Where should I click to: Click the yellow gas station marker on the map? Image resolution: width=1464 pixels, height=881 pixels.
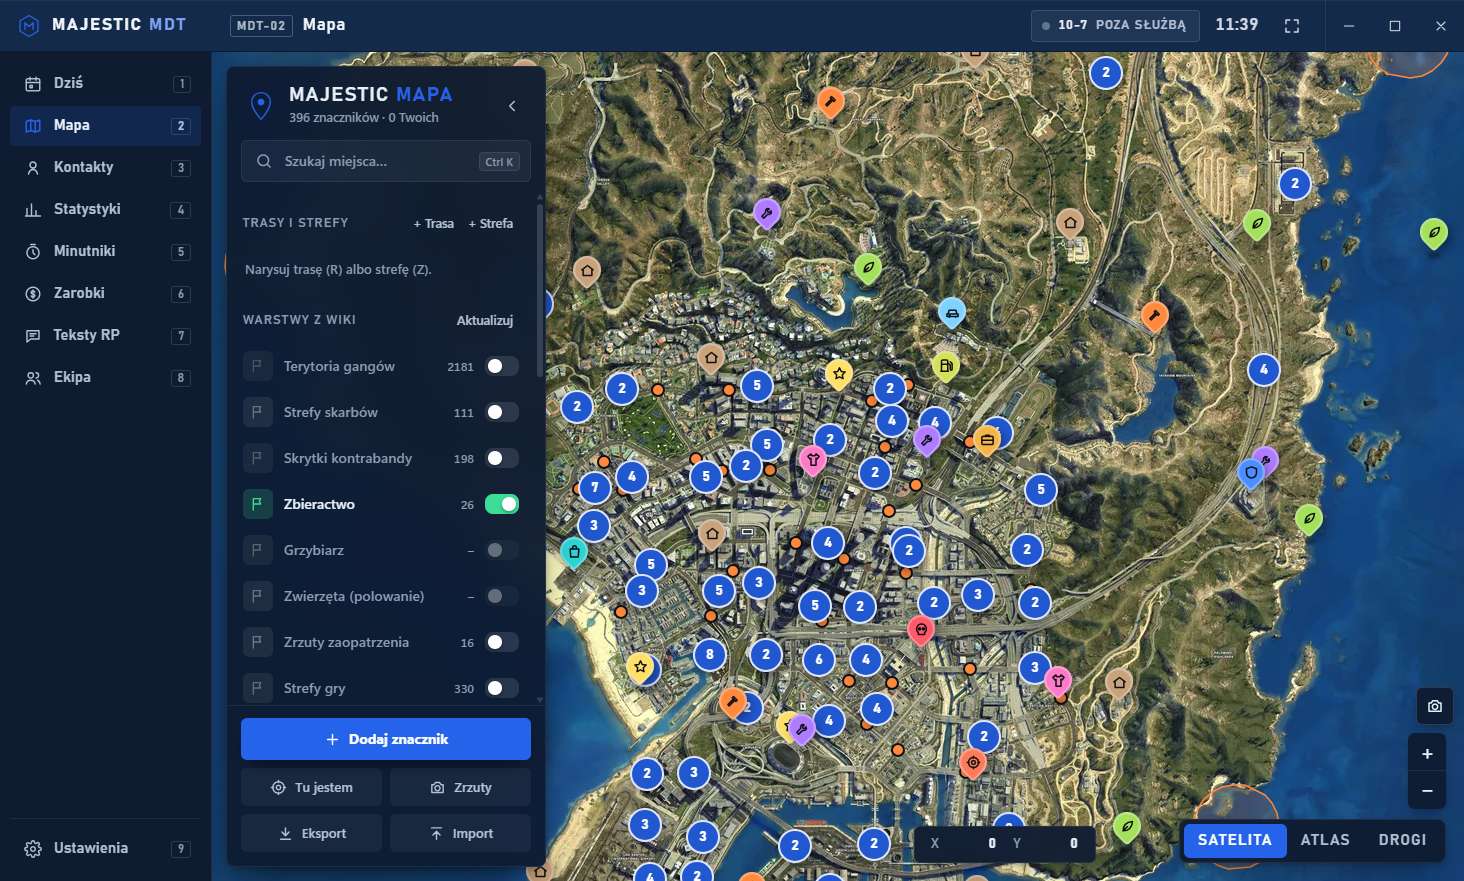945,366
